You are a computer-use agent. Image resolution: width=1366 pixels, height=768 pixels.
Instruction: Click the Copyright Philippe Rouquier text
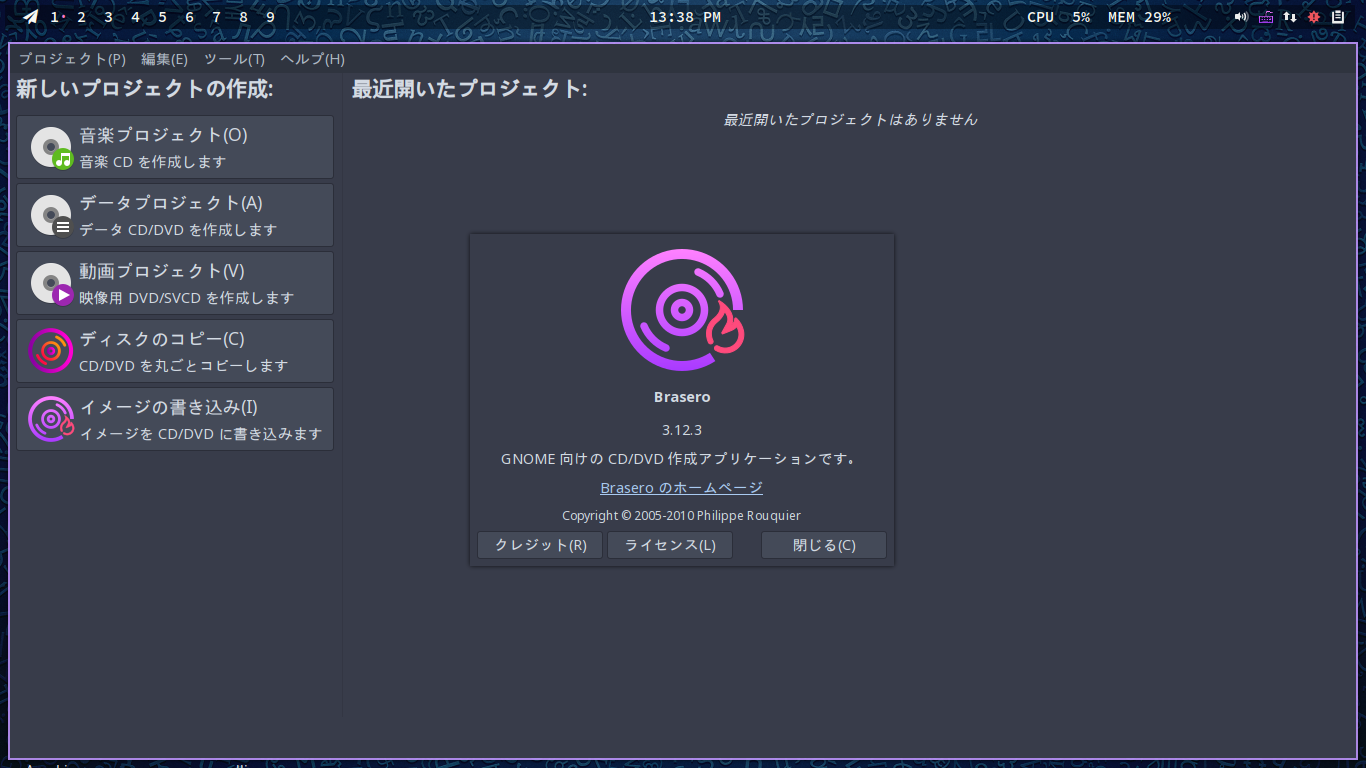click(681, 516)
